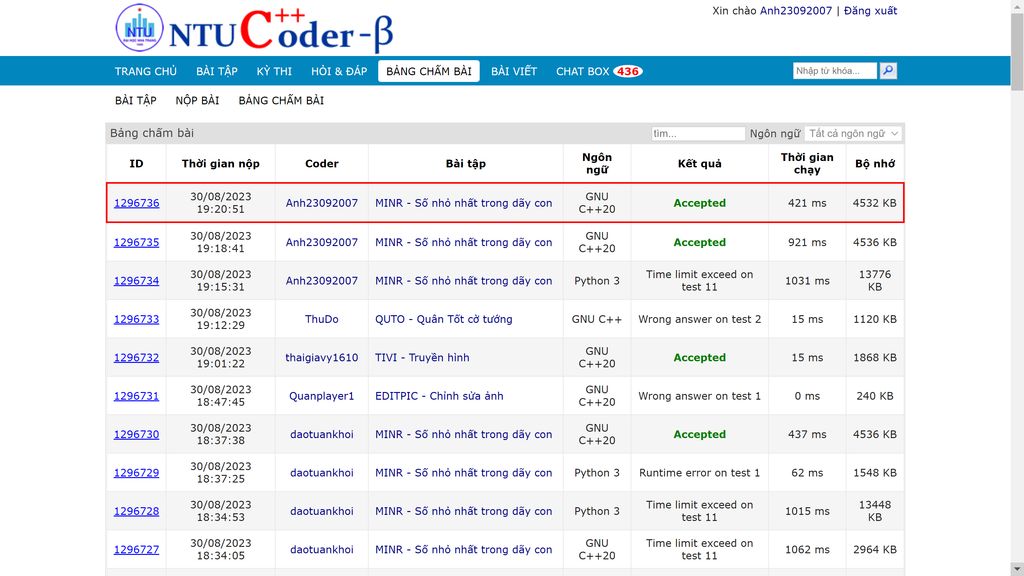The height and width of the screenshot is (576, 1024).
Task: Focus the table search tìm field
Action: click(x=697, y=133)
